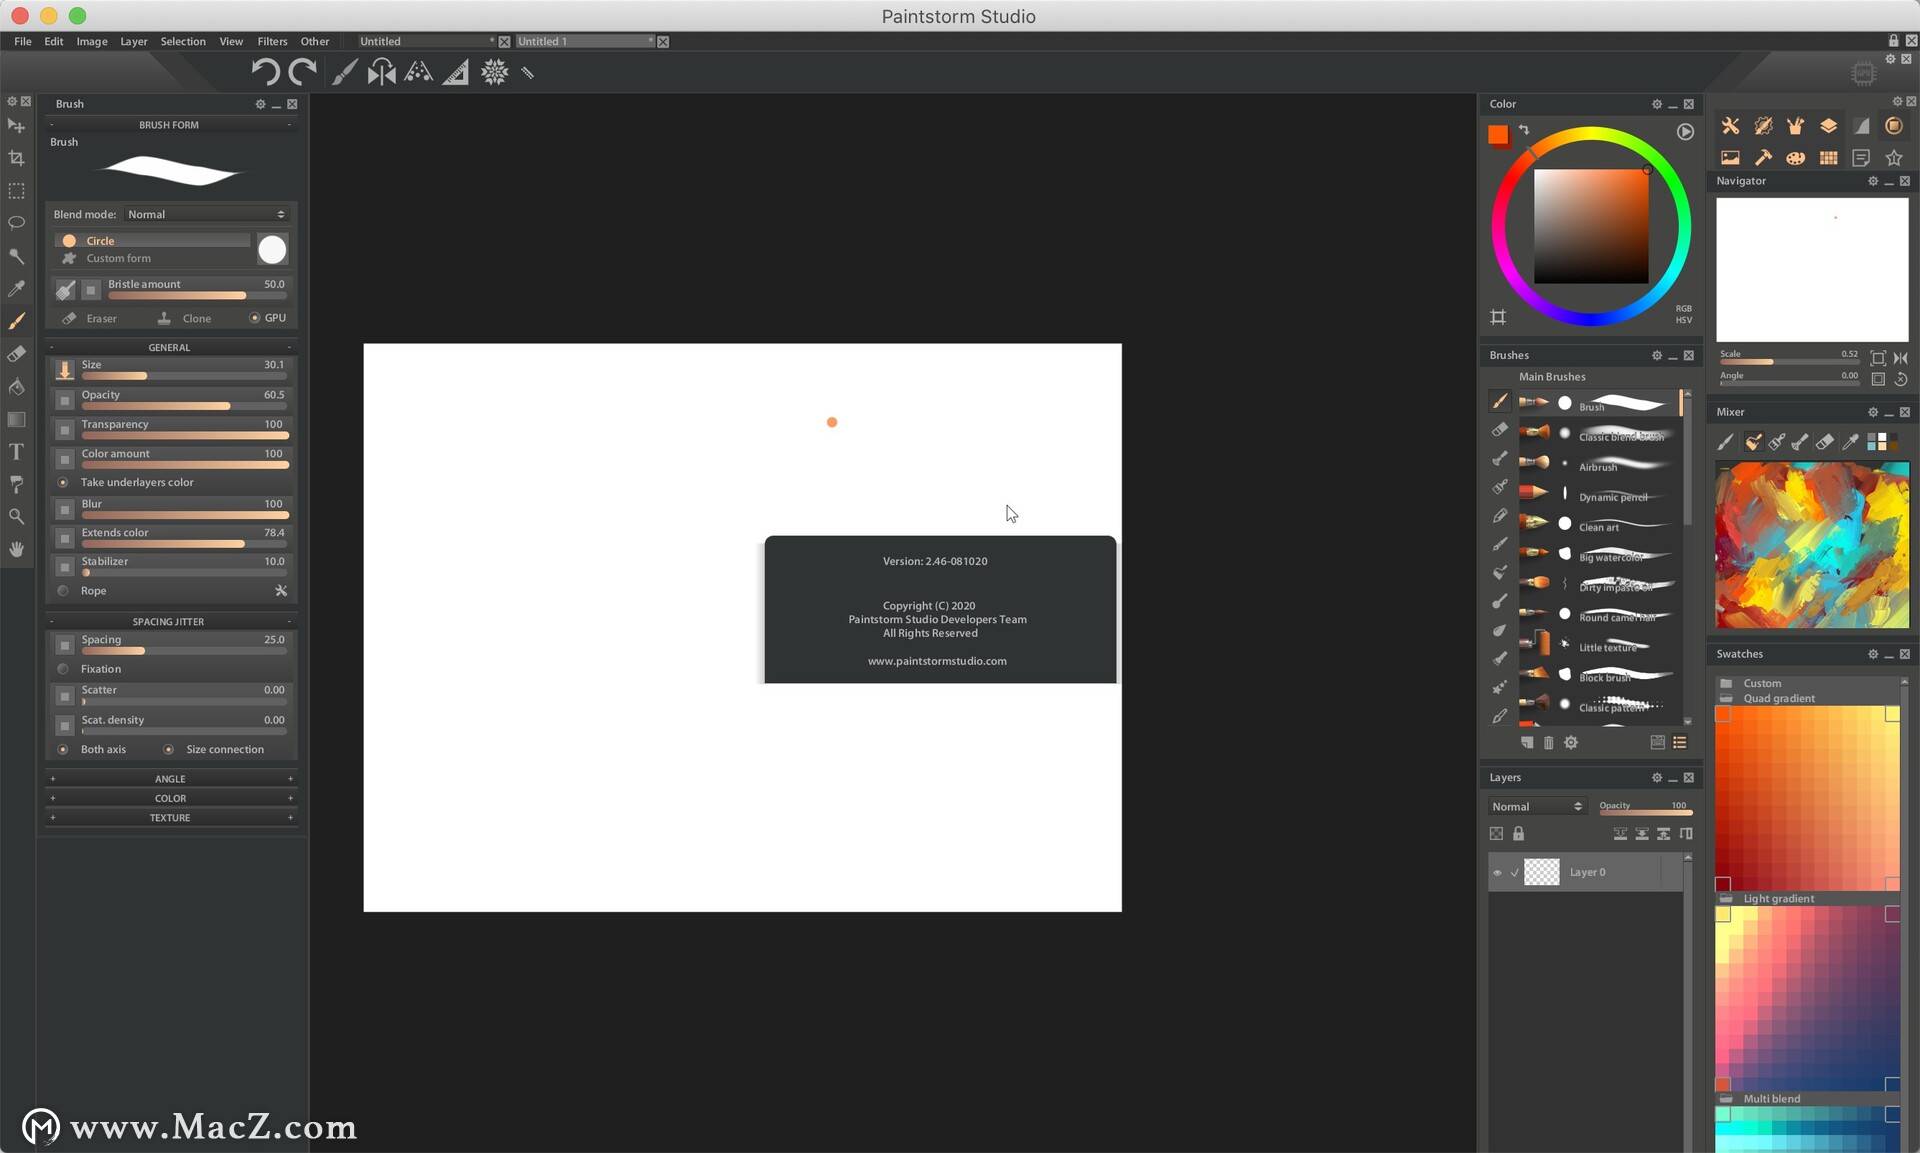Image resolution: width=1920 pixels, height=1153 pixels.
Task: Select the rectangular selection tool
Action: [17, 191]
